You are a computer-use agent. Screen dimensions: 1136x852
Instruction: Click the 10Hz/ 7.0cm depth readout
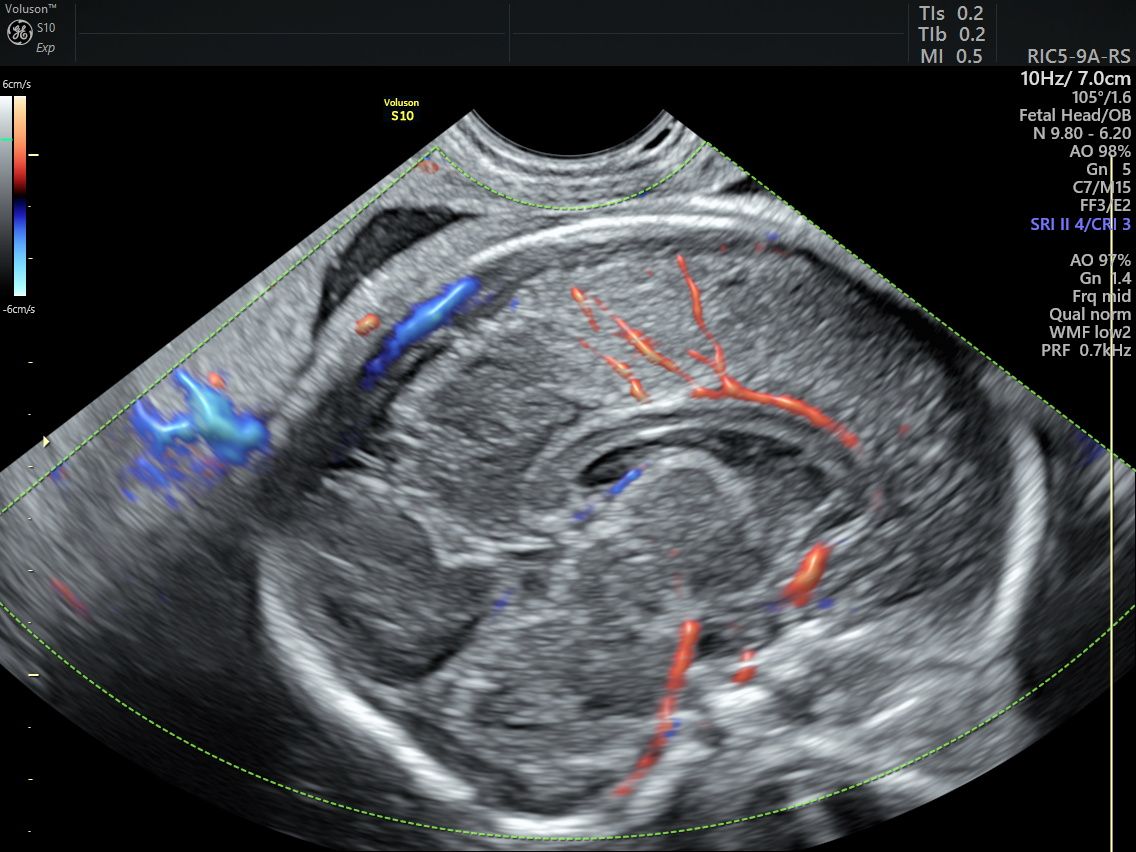coord(1075,78)
